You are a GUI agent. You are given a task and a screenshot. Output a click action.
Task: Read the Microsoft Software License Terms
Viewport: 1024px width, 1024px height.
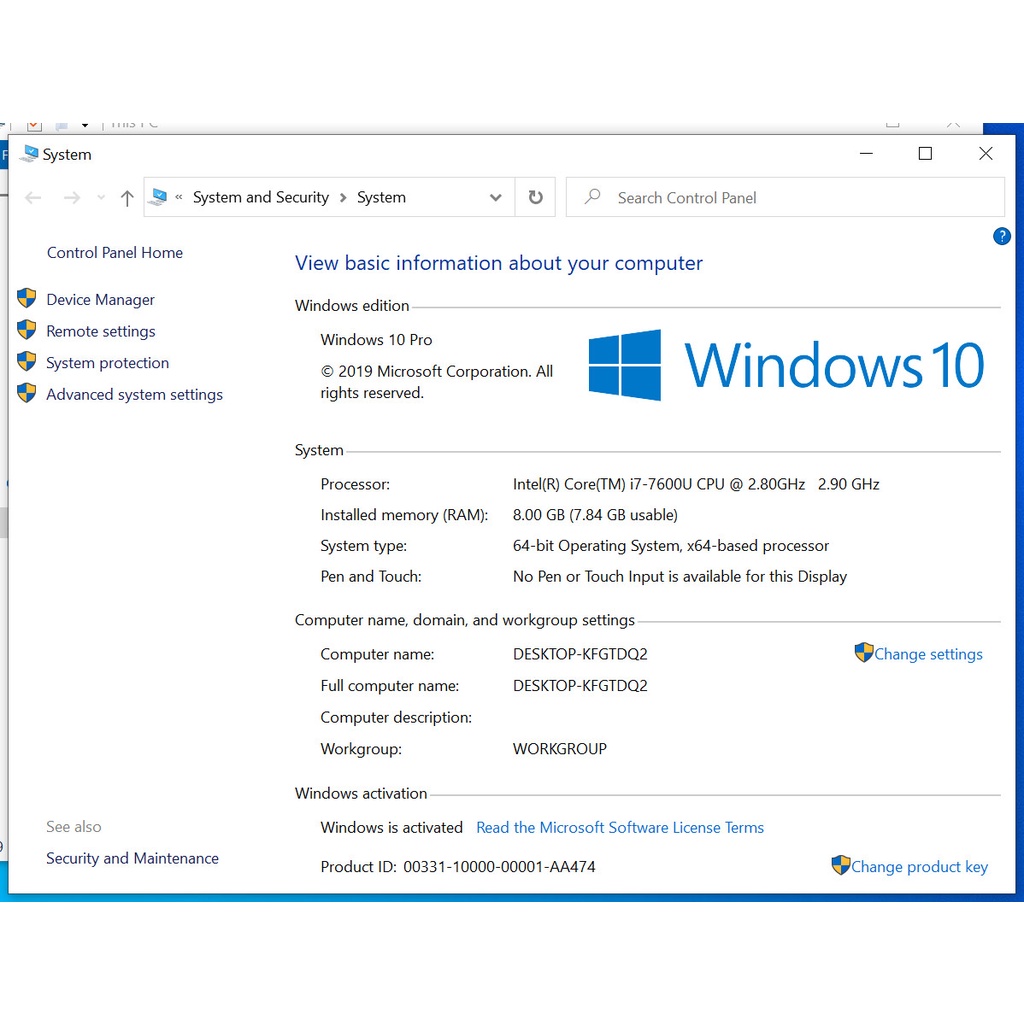coord(620,827)
